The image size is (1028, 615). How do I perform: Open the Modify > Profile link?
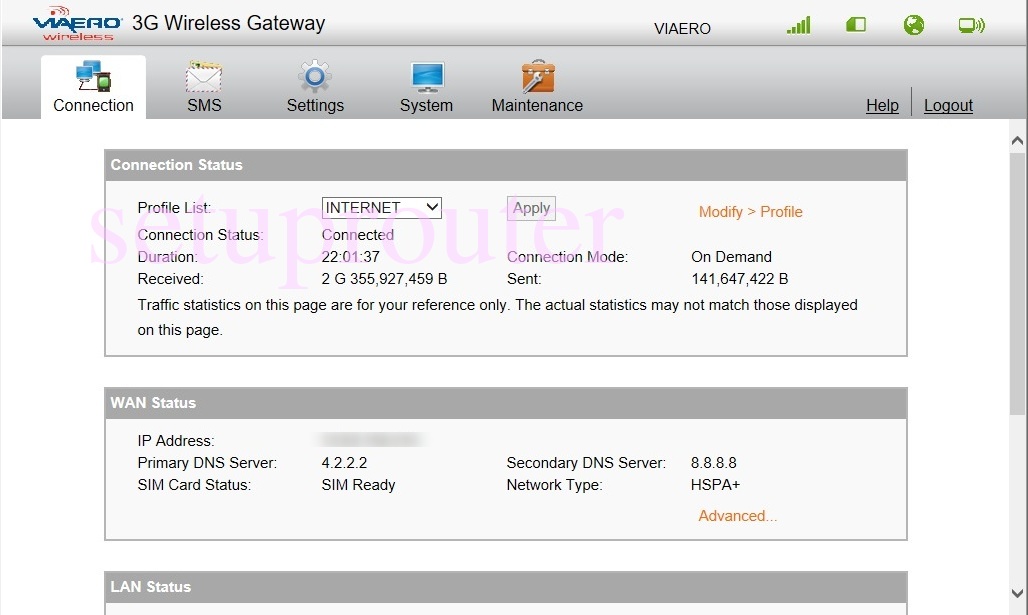[750, 212]
